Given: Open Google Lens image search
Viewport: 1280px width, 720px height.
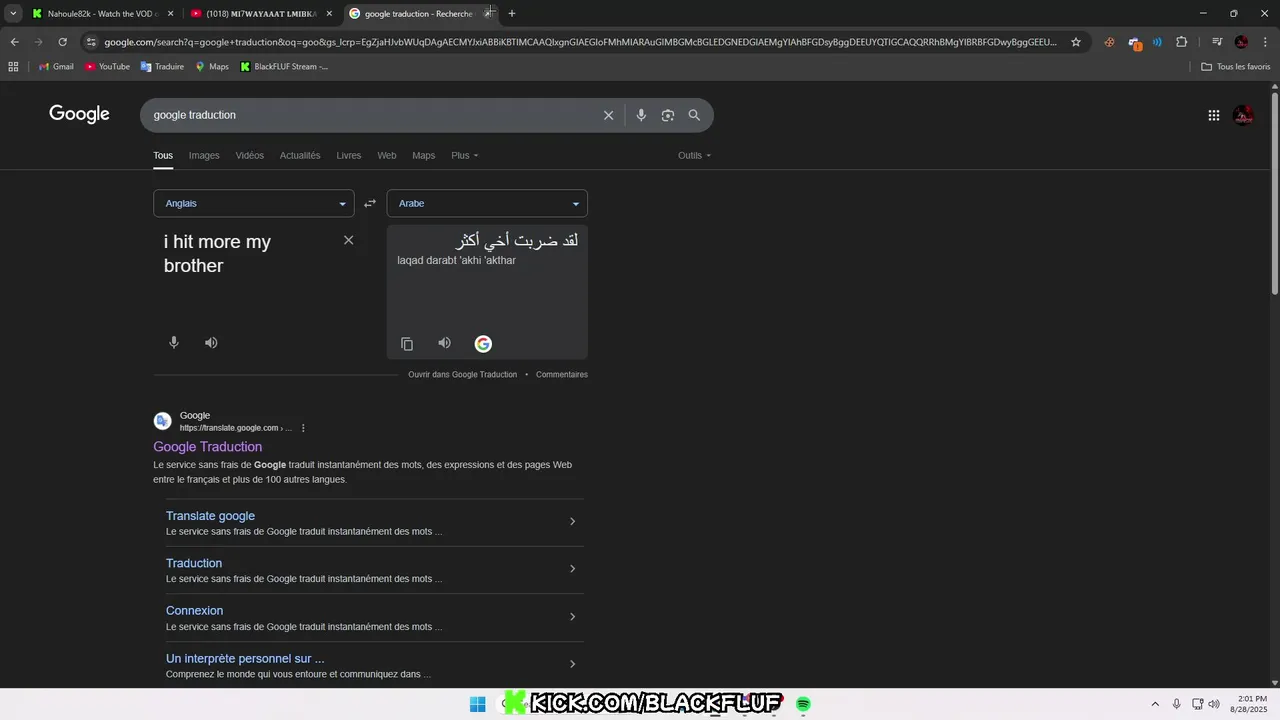Looking at the screenshot, I should coord(668,115).
